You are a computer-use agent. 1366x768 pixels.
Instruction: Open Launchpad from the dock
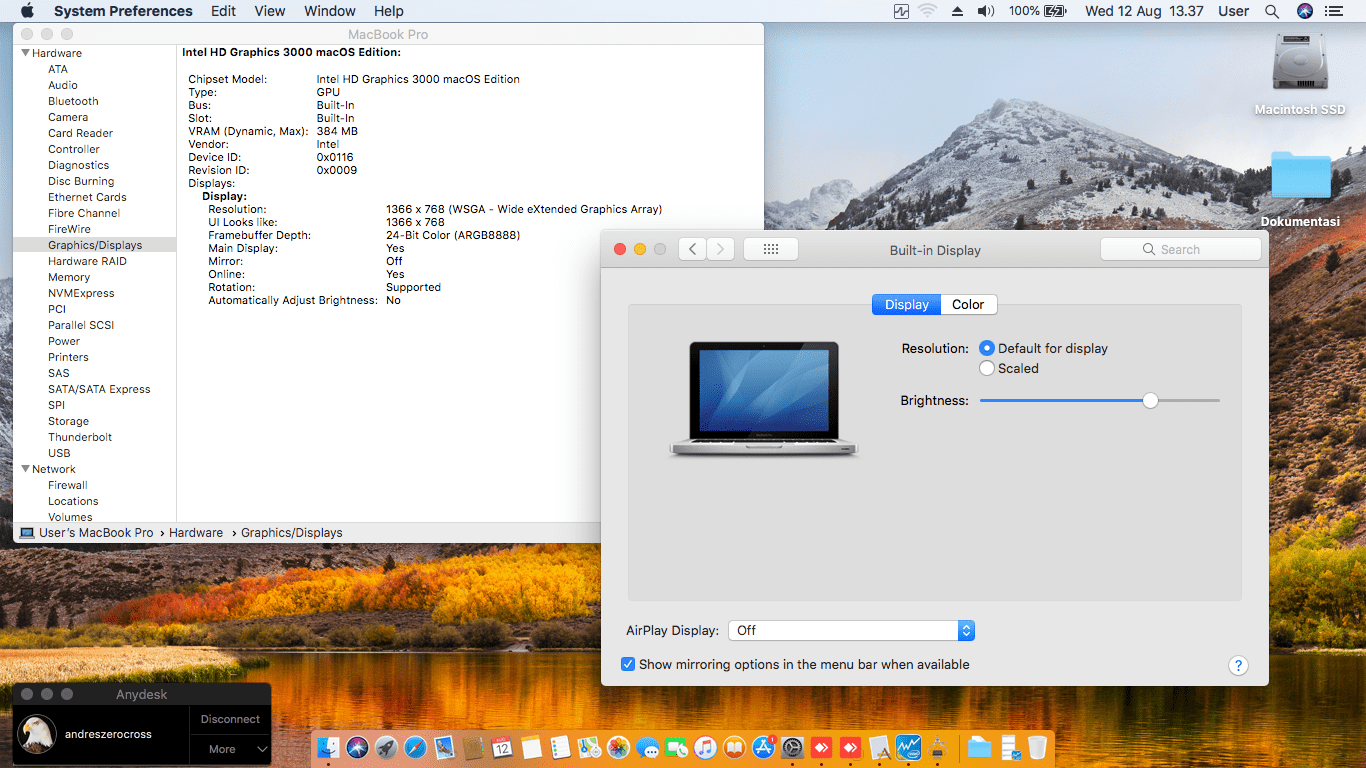click(x=386, y=747)
